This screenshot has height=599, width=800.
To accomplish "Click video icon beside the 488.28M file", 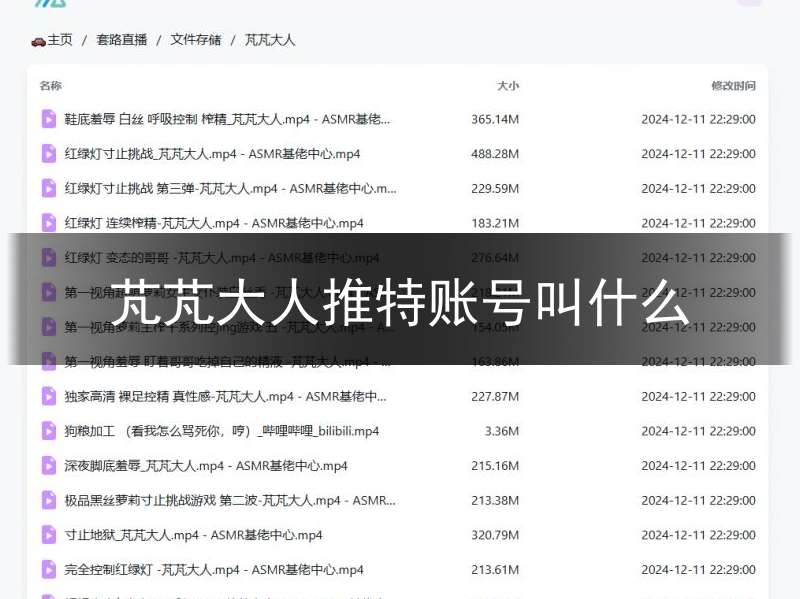I will coord(48,154).
